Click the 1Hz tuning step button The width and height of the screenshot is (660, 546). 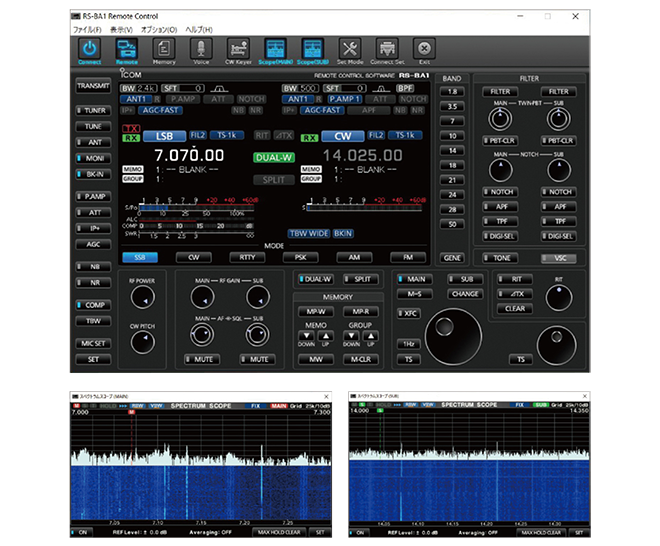tap(409, 344)
